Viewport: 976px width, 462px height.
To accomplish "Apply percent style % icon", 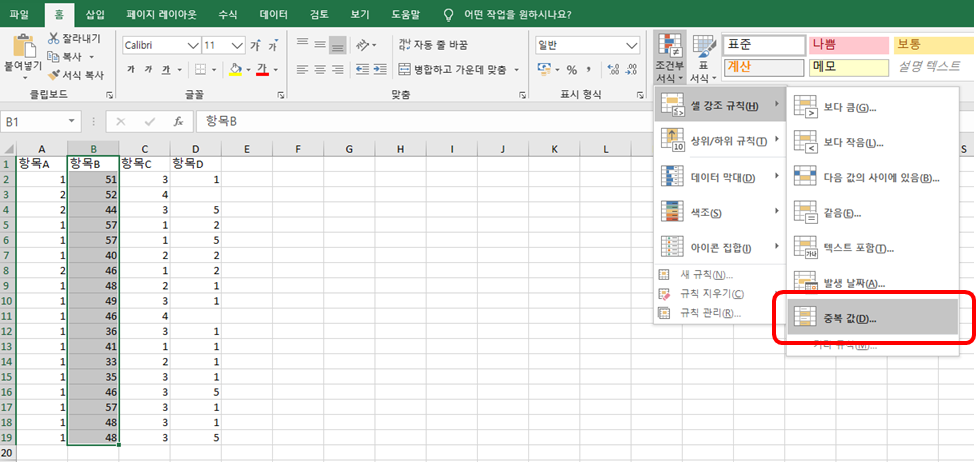I will (x=571, y=70).
